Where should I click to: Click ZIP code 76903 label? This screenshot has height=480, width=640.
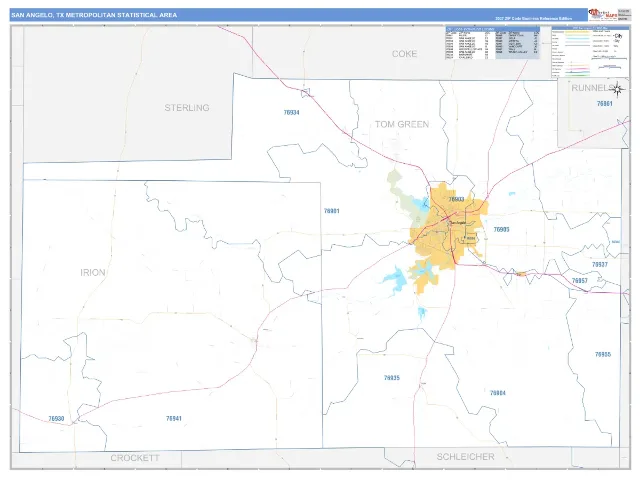click(x=456, y=199)
